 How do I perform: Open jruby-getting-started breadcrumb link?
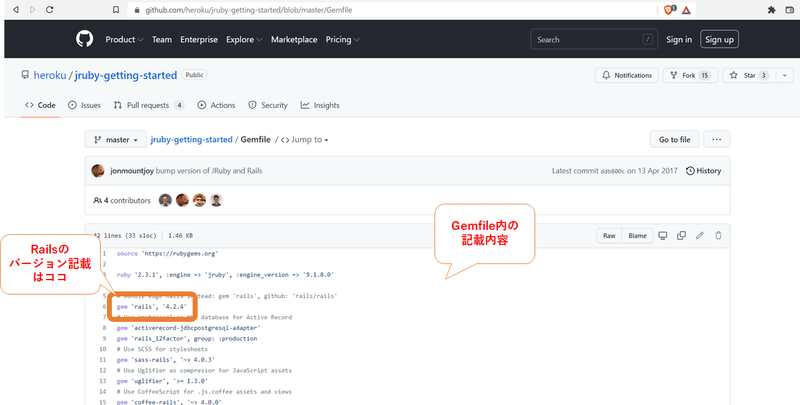coord(191,140)
